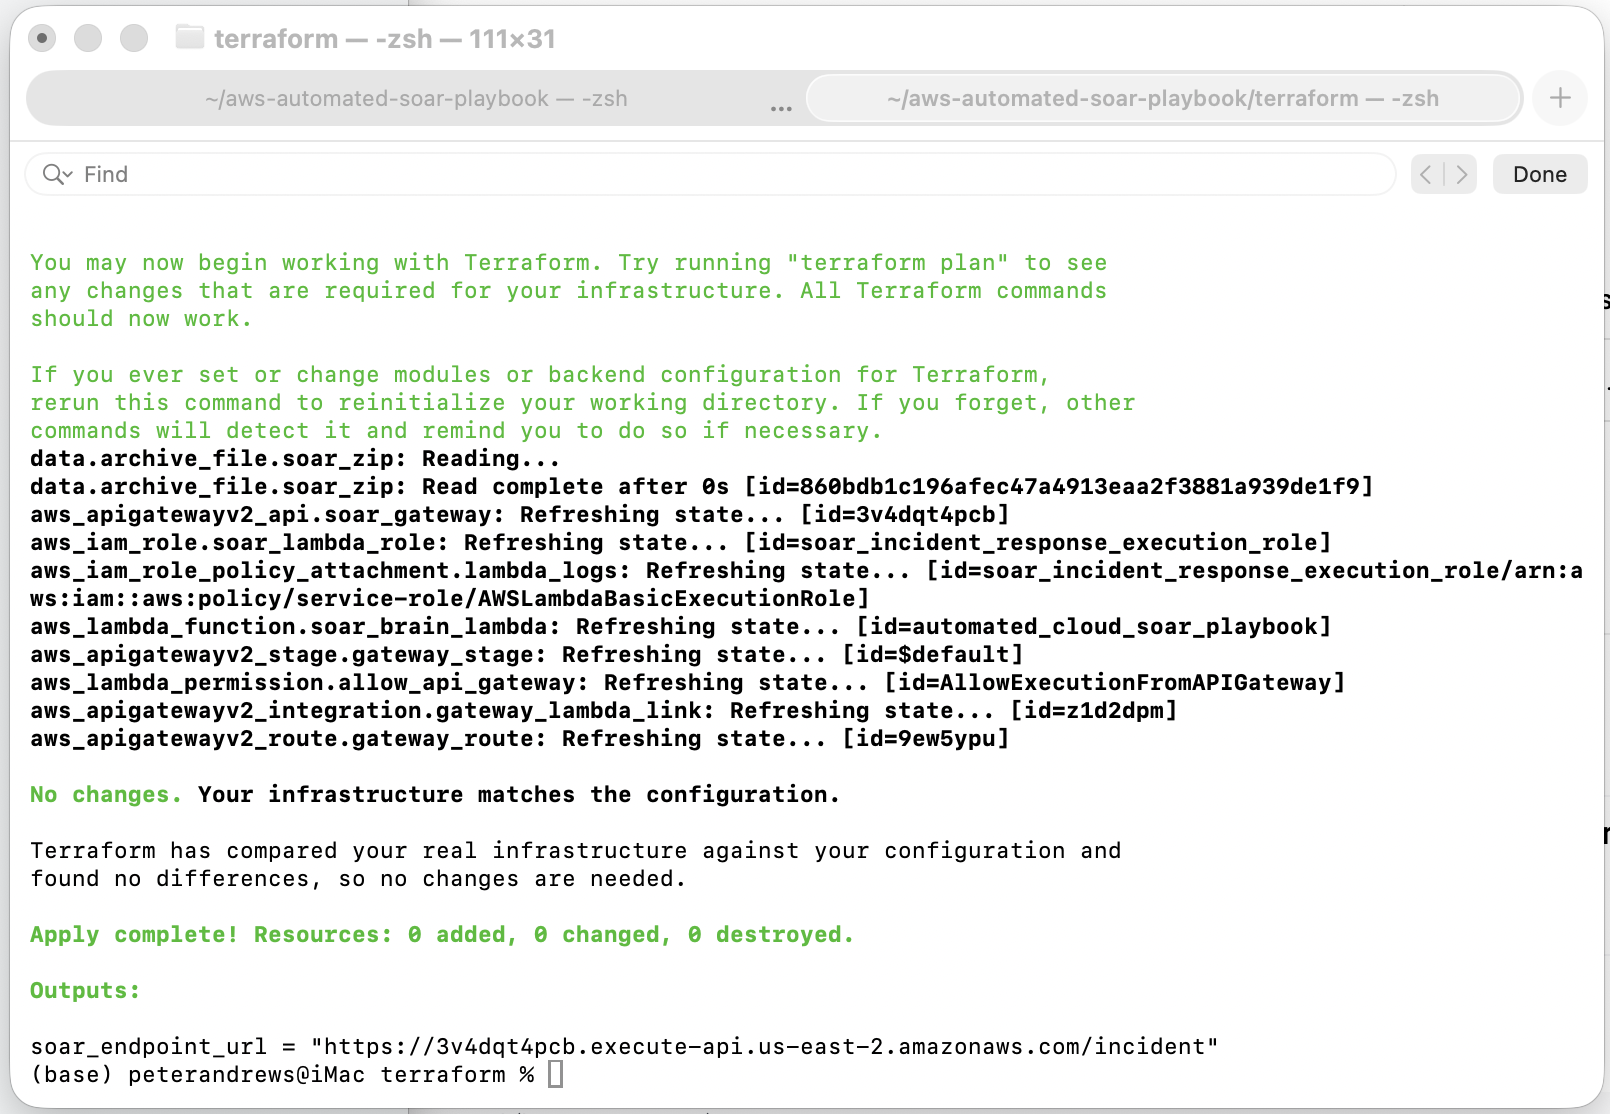This screenshot has width=1610, height=1114.
Task: Click 'Your infrastructure matches the configuration.' text
Action: tap(519, 795)
